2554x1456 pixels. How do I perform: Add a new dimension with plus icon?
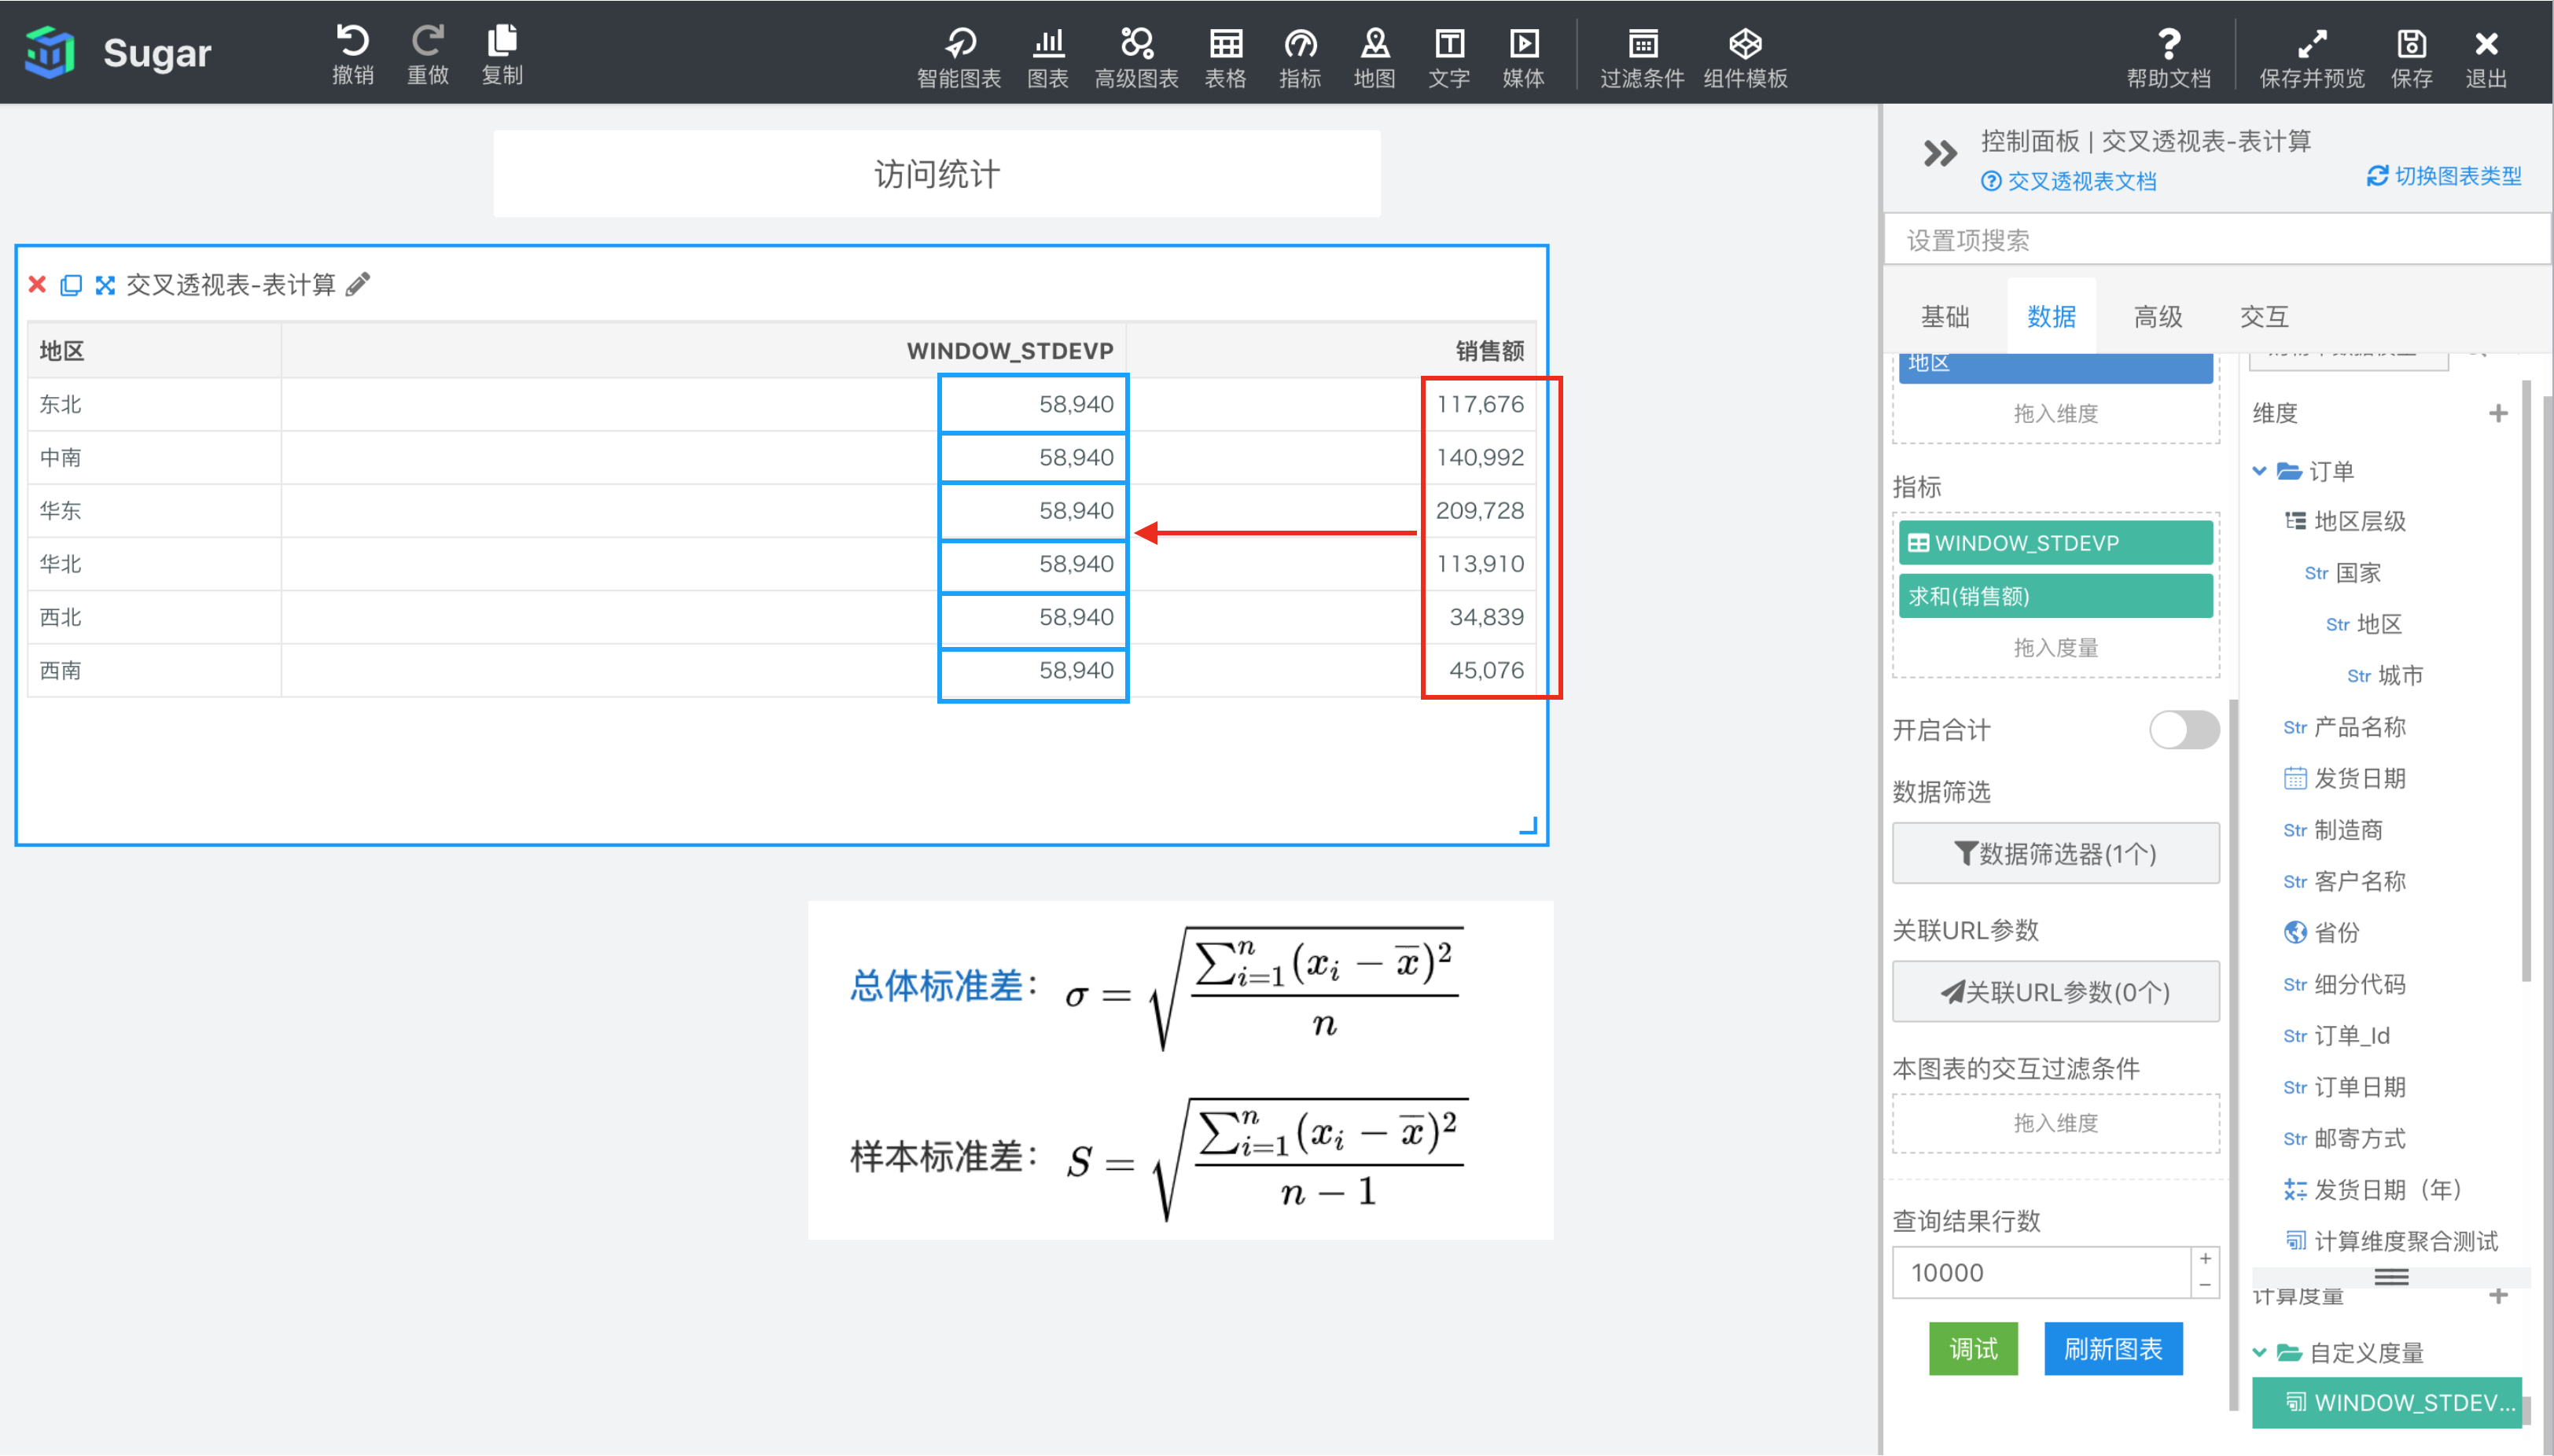2498,413
